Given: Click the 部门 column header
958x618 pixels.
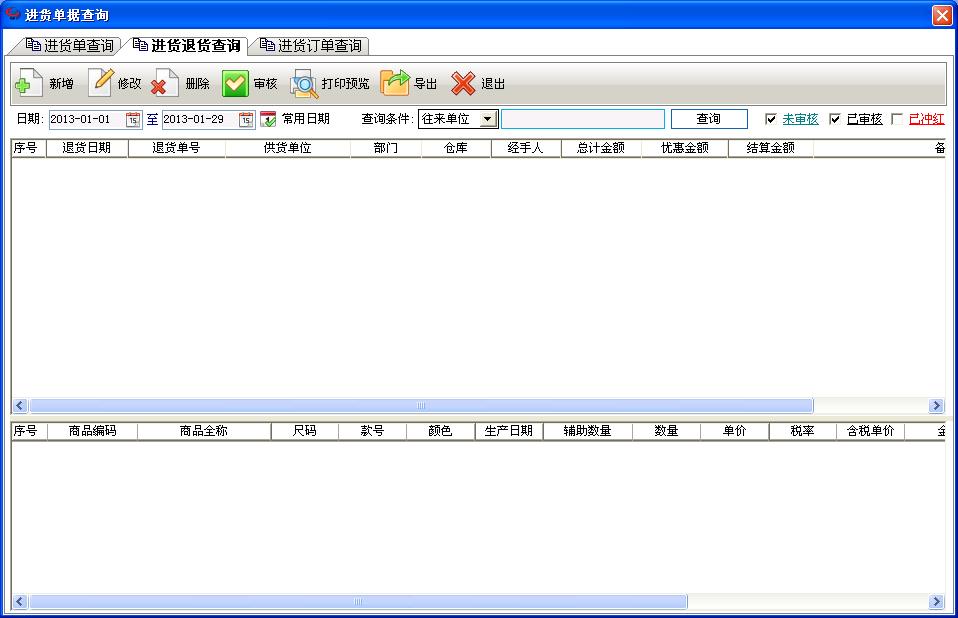Looking at the screenshot, I should click(386, 148).
